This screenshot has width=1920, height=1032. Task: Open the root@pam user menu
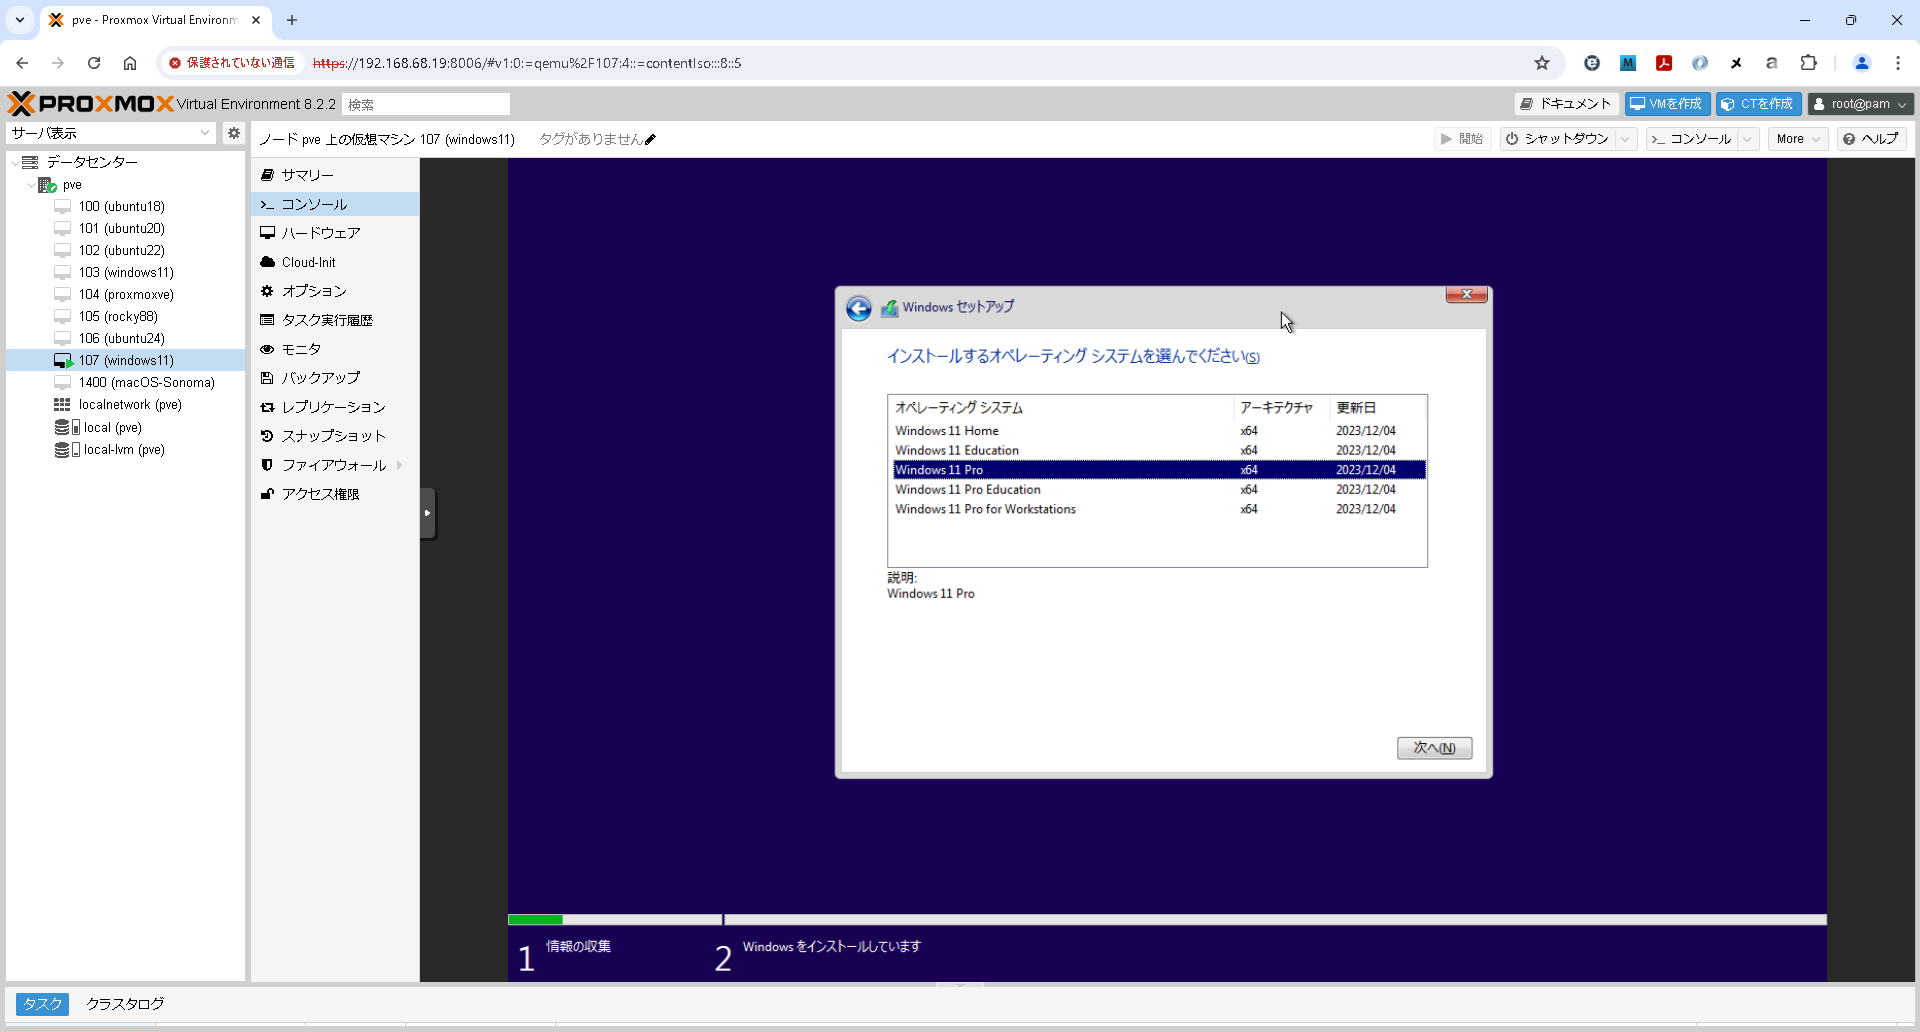coord(1860,104)
